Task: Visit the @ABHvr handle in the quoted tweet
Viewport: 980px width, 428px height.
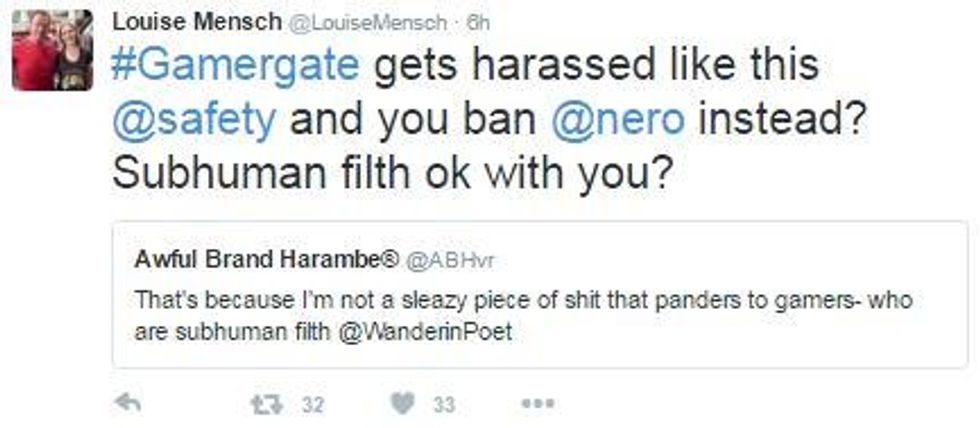Action: tap(450, 261)
